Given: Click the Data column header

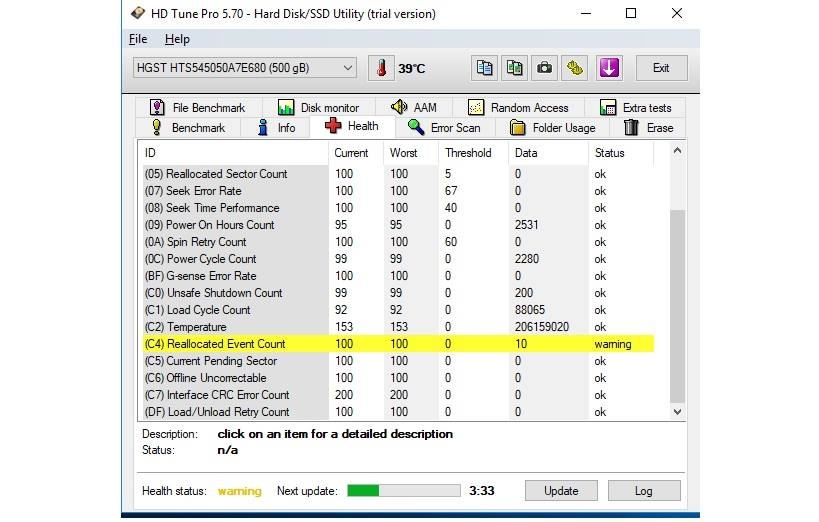Looking at the screenshot, I should pyautogui.click(x=548, y=153).
